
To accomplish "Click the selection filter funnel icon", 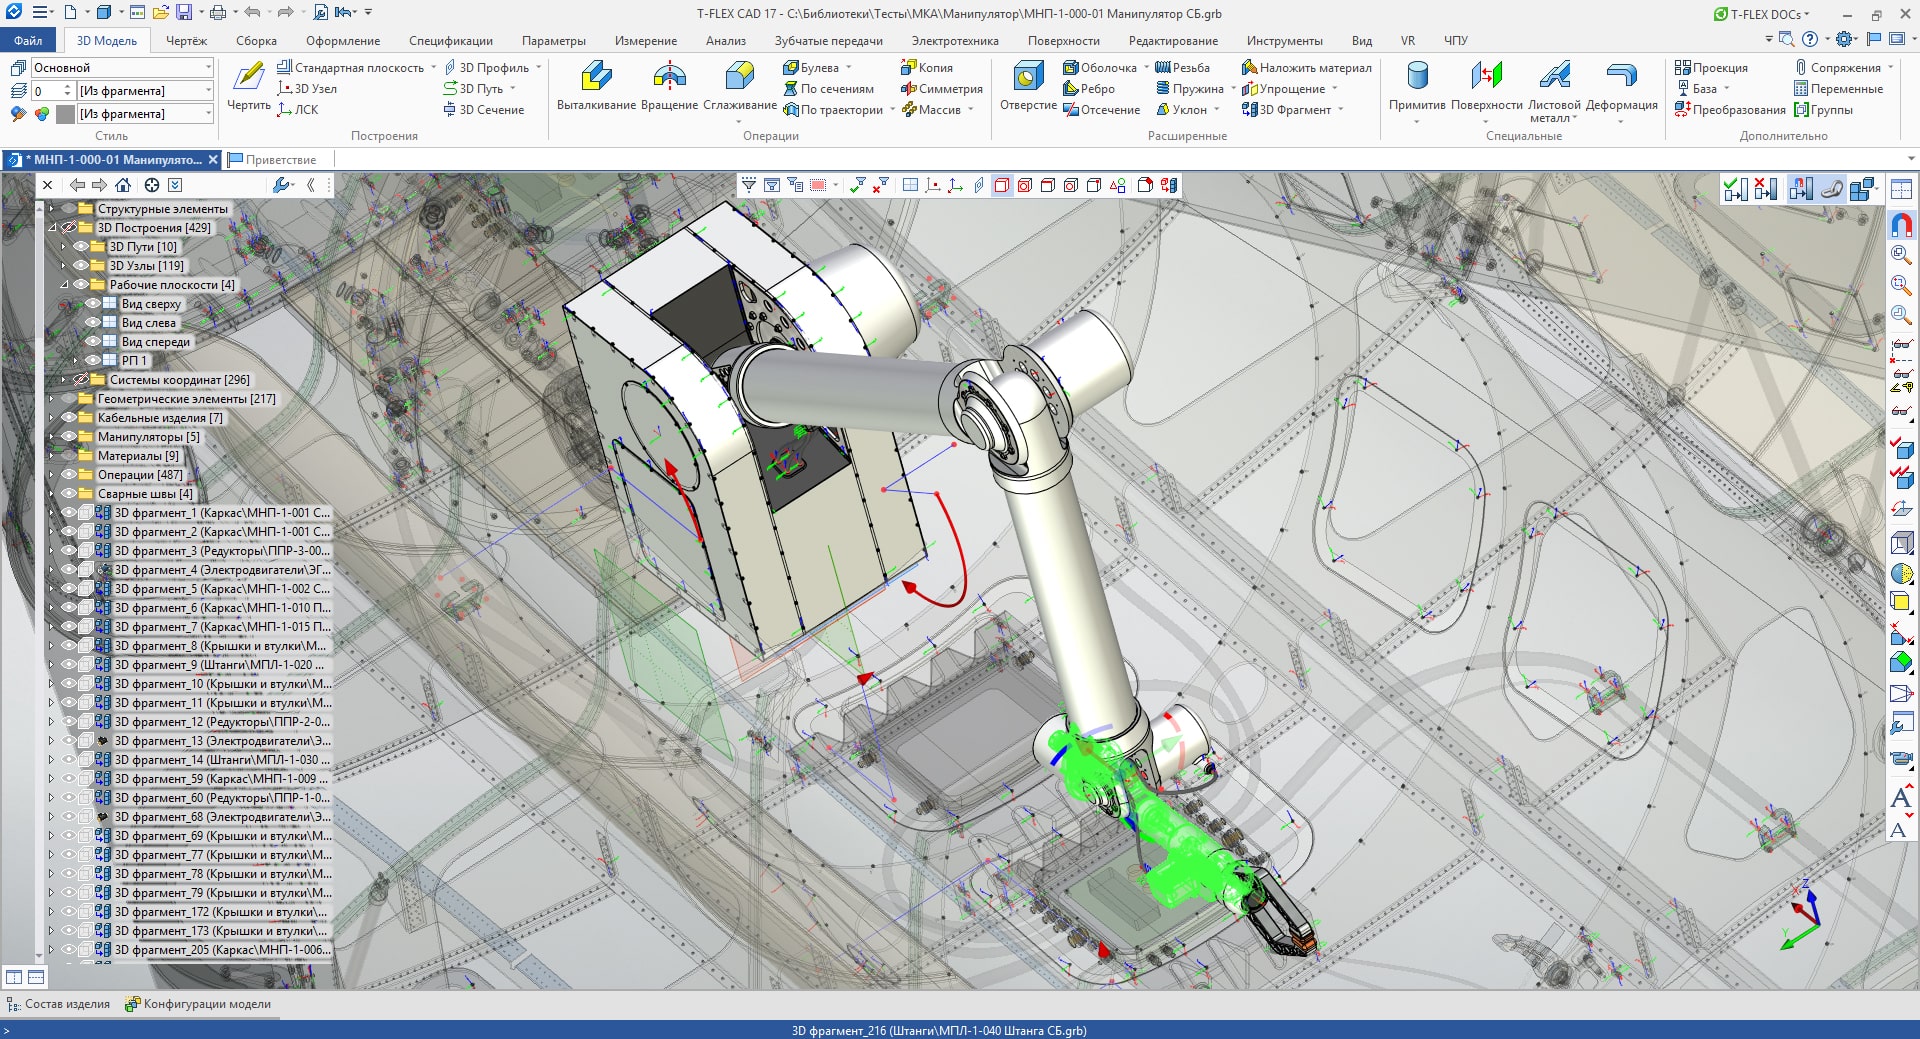I will [749, 185].
